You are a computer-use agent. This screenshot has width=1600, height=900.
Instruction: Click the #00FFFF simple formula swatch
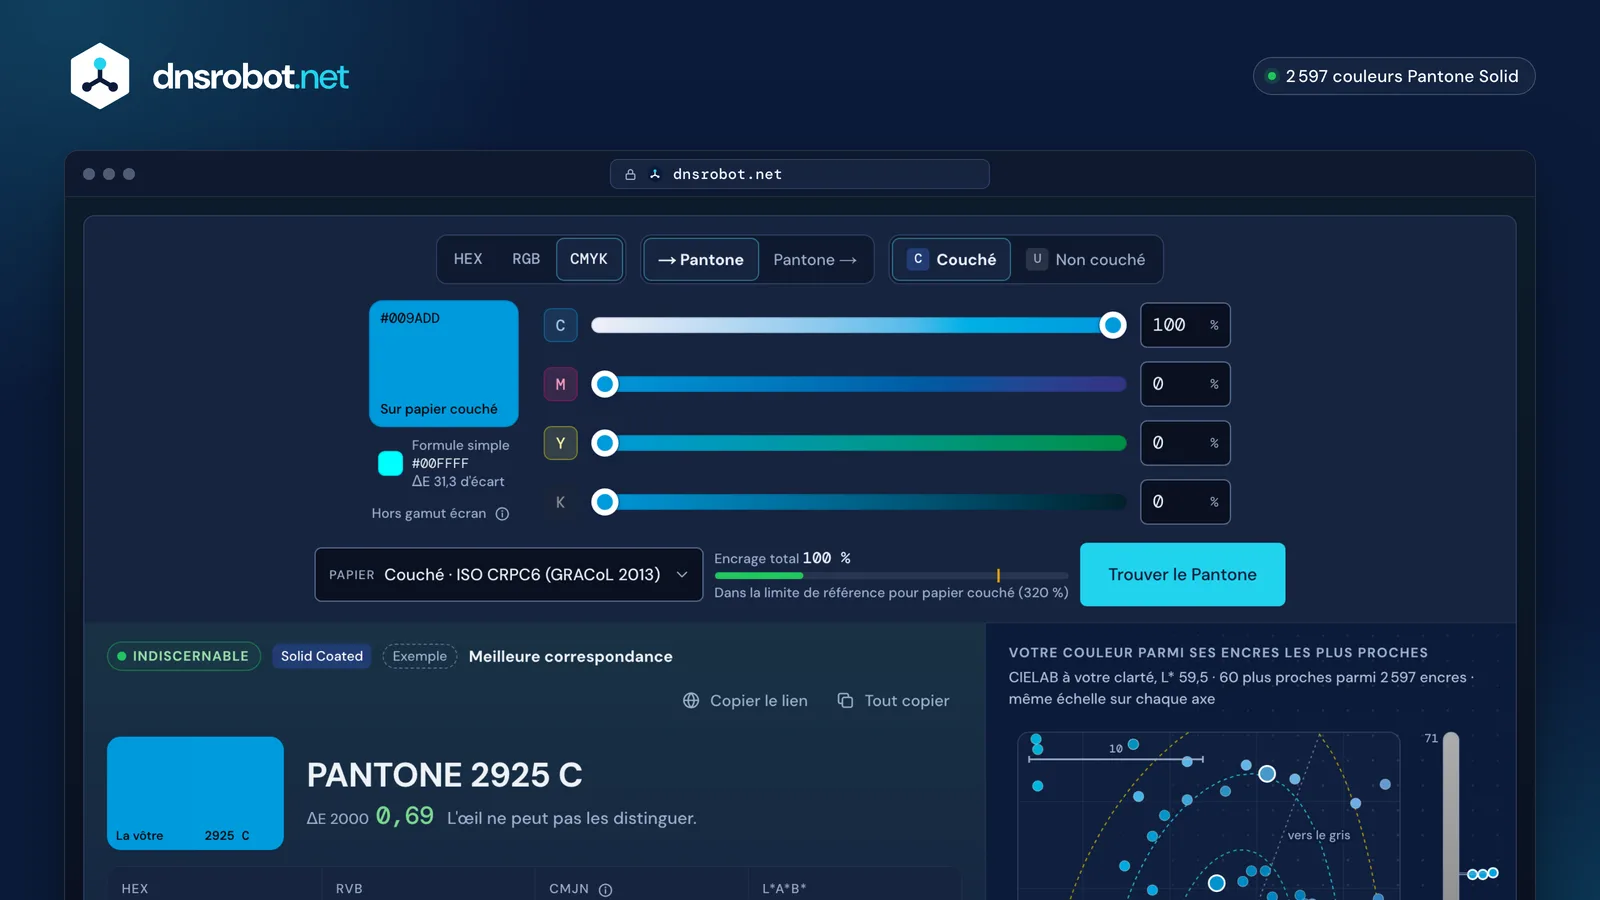390,463
